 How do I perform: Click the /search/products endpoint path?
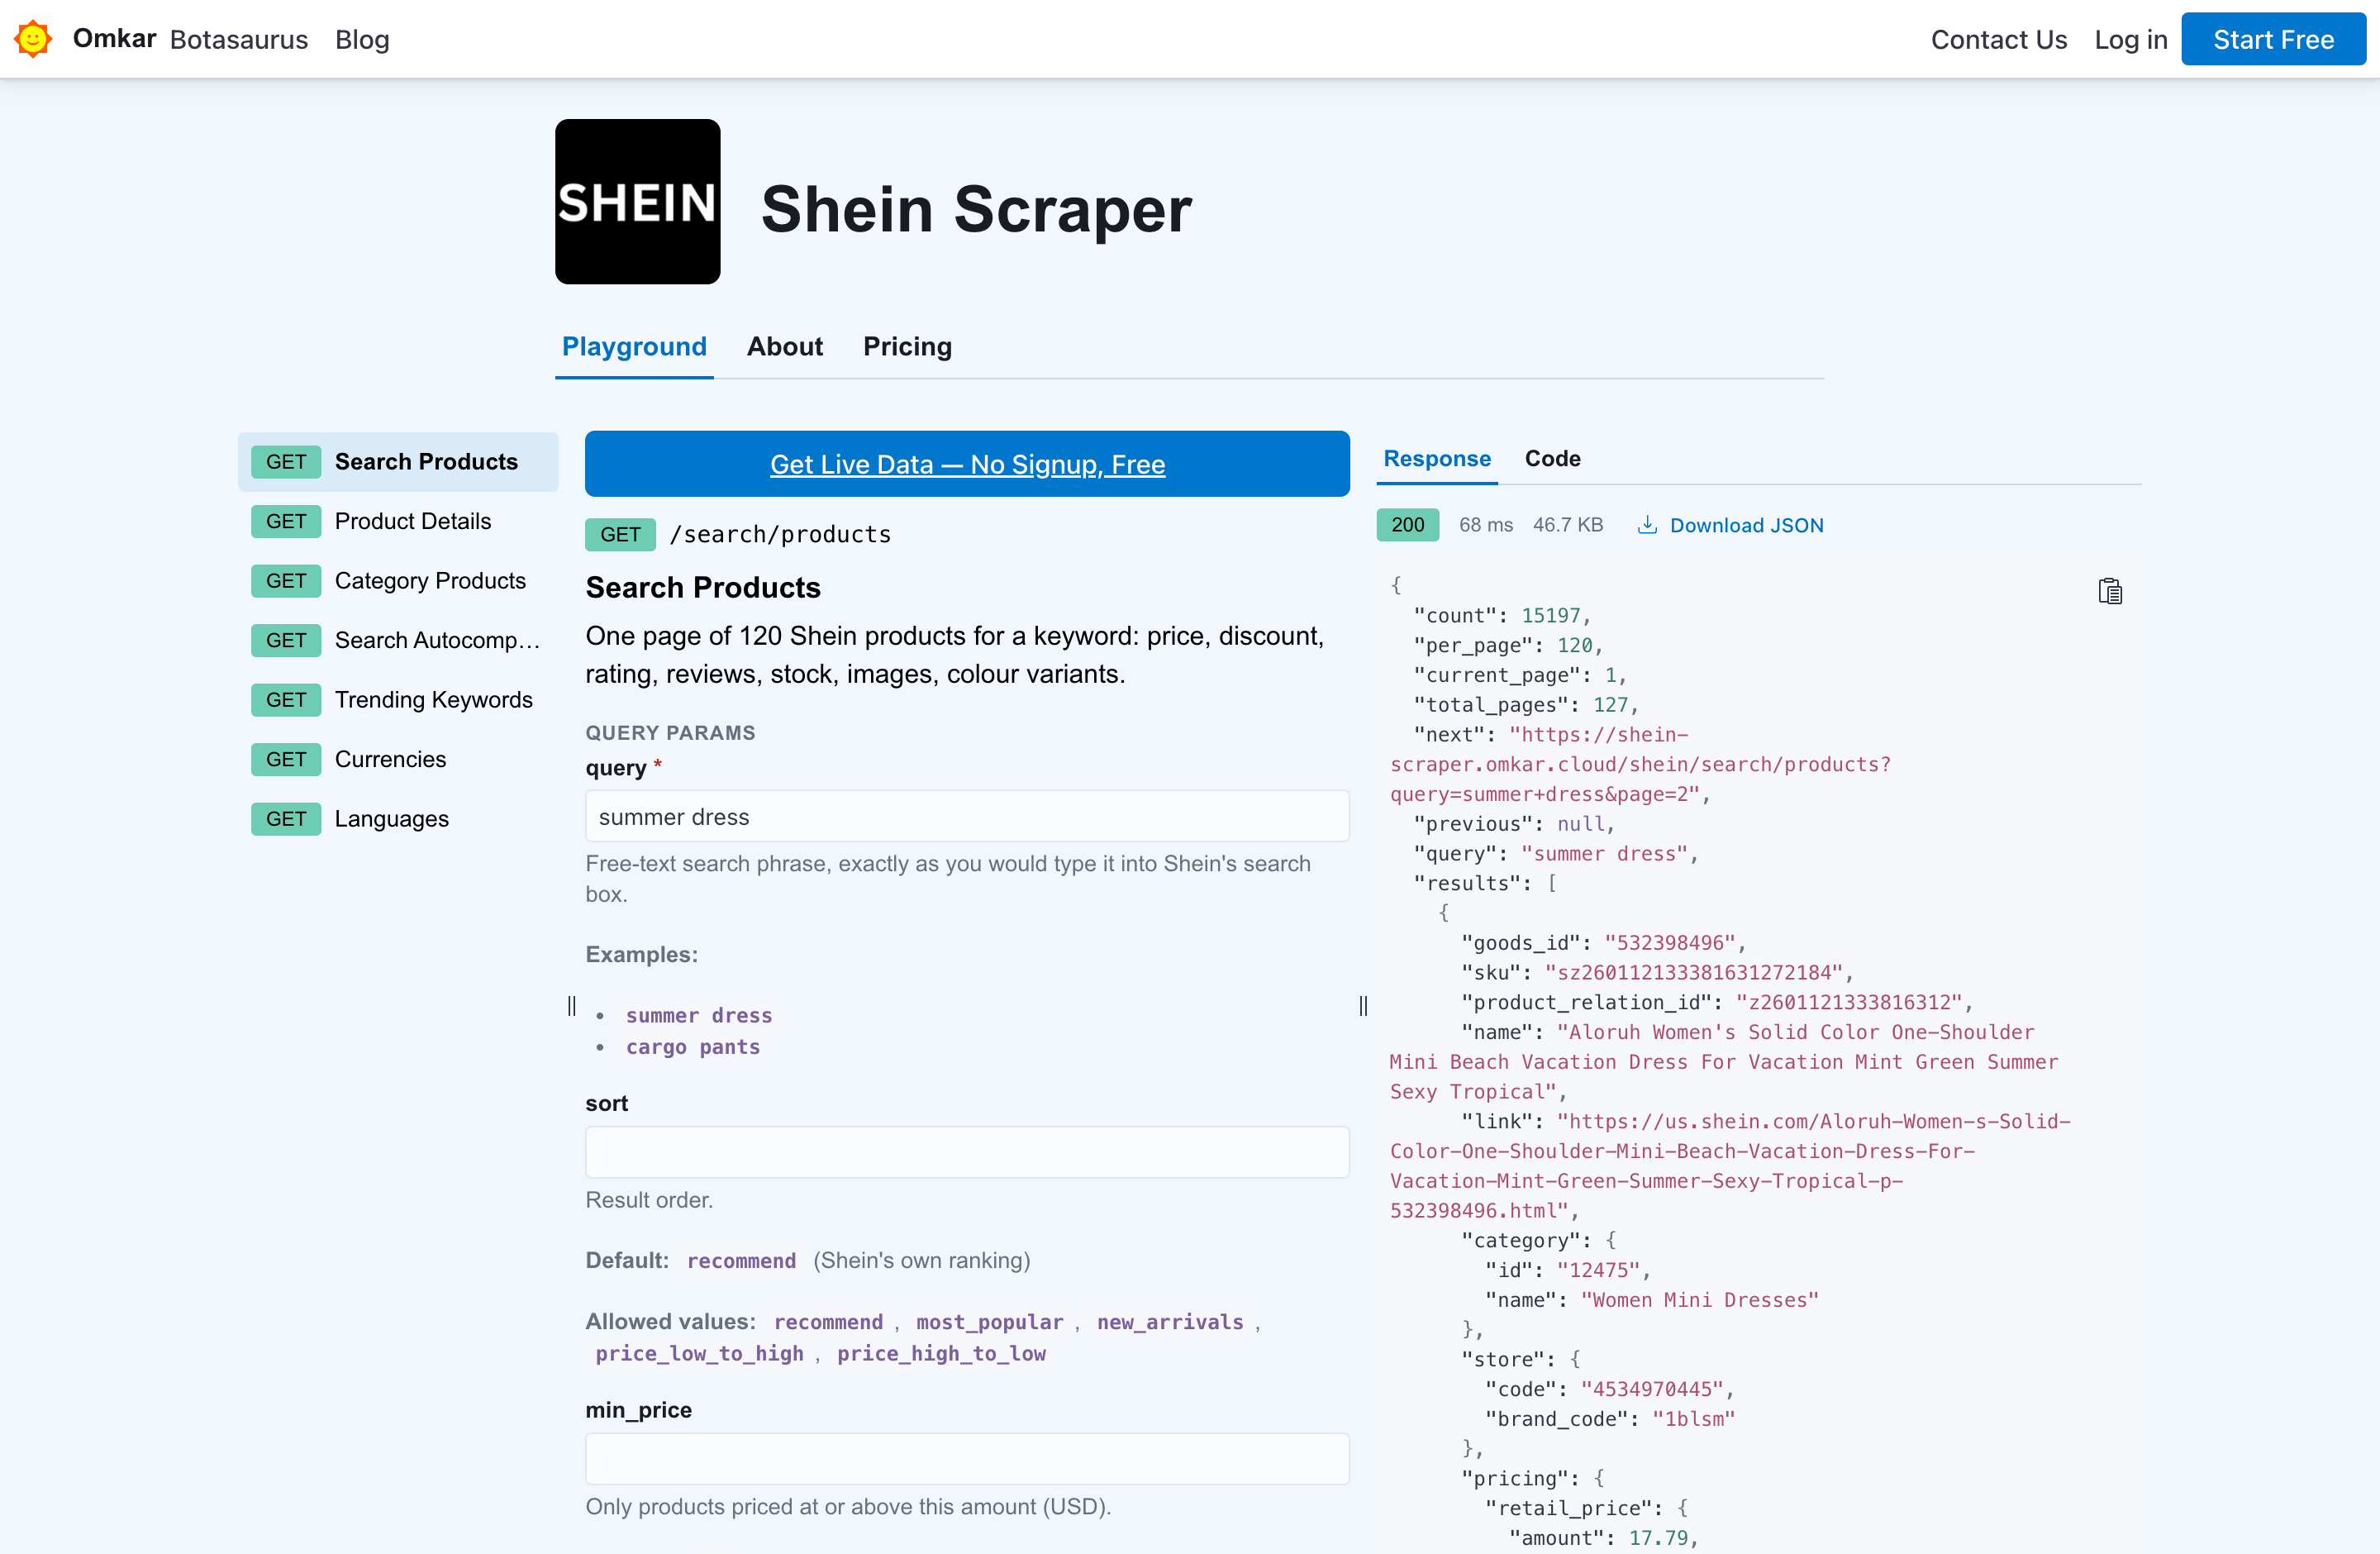coord(780,535)
